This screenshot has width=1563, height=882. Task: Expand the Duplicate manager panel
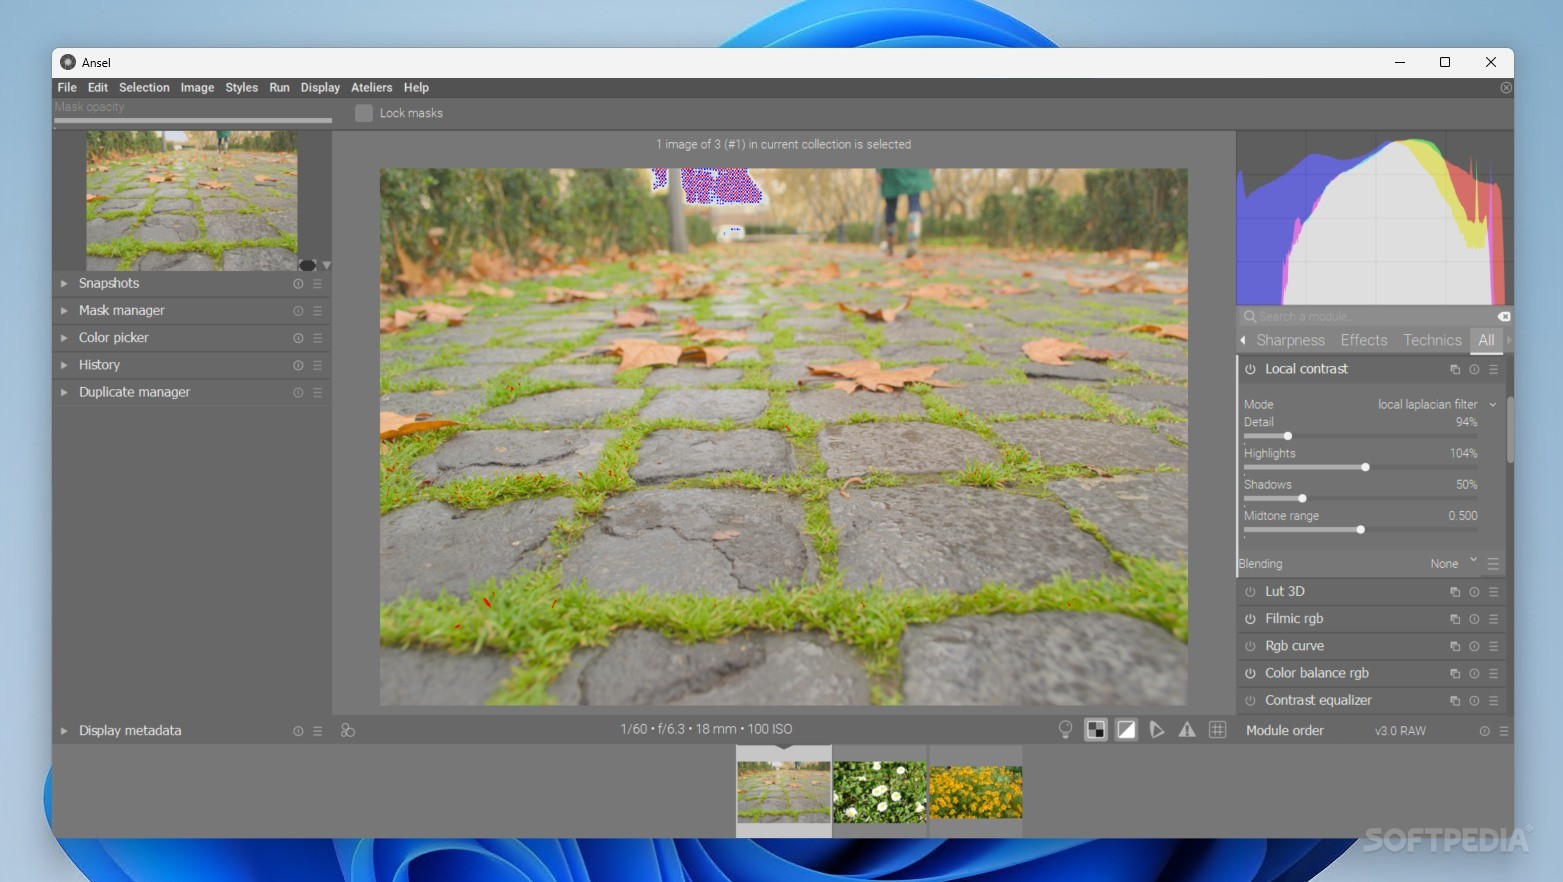pyautogui.click(x=64, y=392)
